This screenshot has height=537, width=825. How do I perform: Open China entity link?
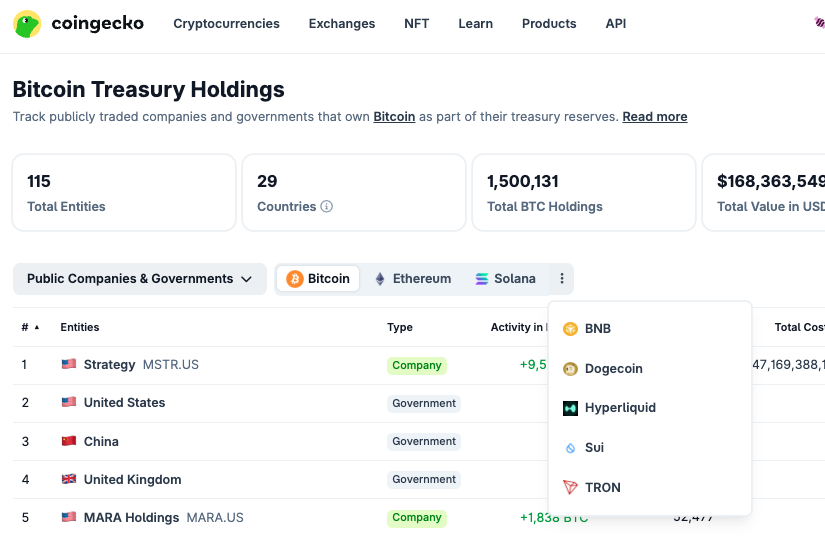[101, 441]
